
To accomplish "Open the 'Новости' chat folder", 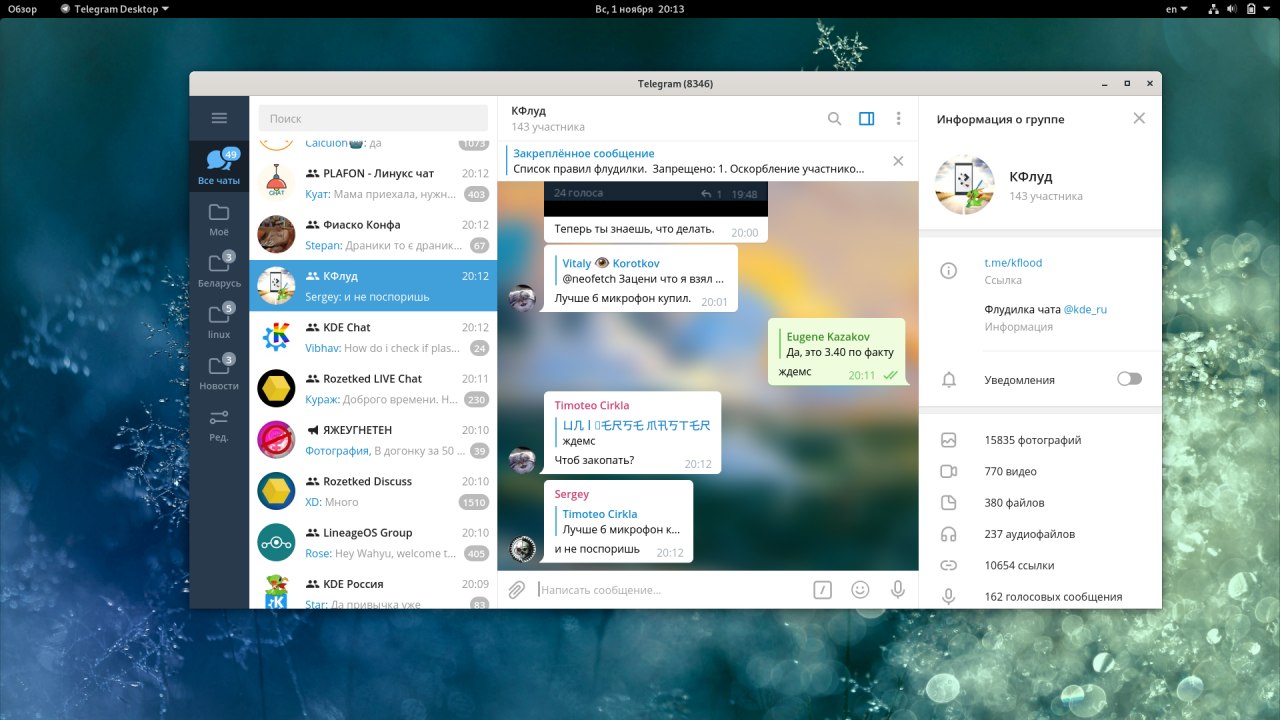I will pos(219,372).
